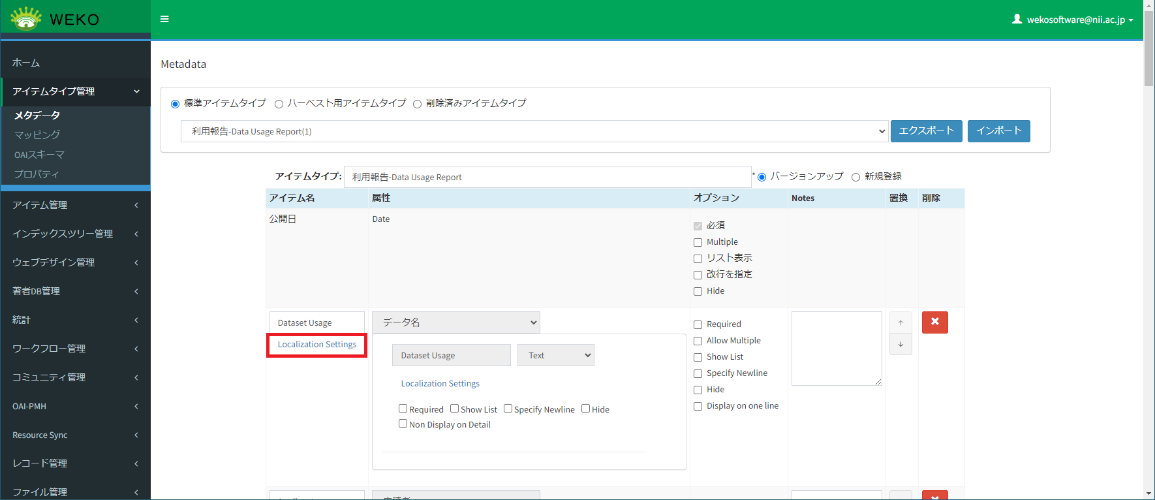Click the hamburger menu toggle icon
The width and height of the screenshot is (1155, 500).
164,19
